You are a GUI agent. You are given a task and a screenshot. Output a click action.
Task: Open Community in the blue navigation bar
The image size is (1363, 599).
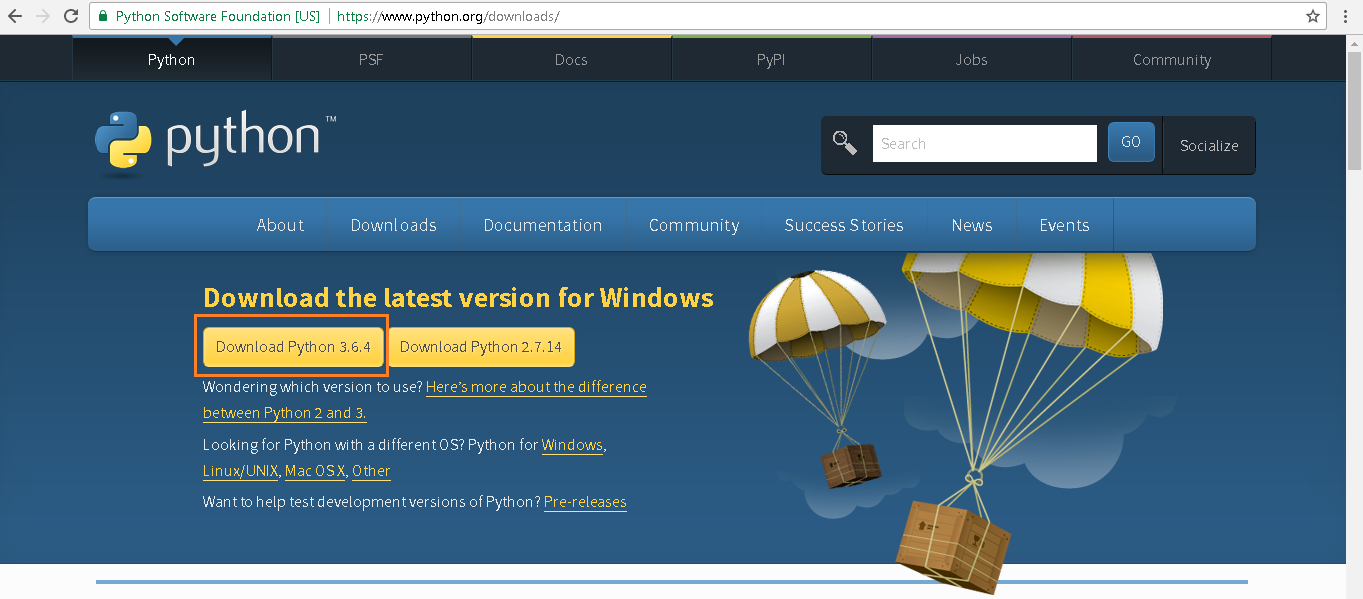(694, 225)
